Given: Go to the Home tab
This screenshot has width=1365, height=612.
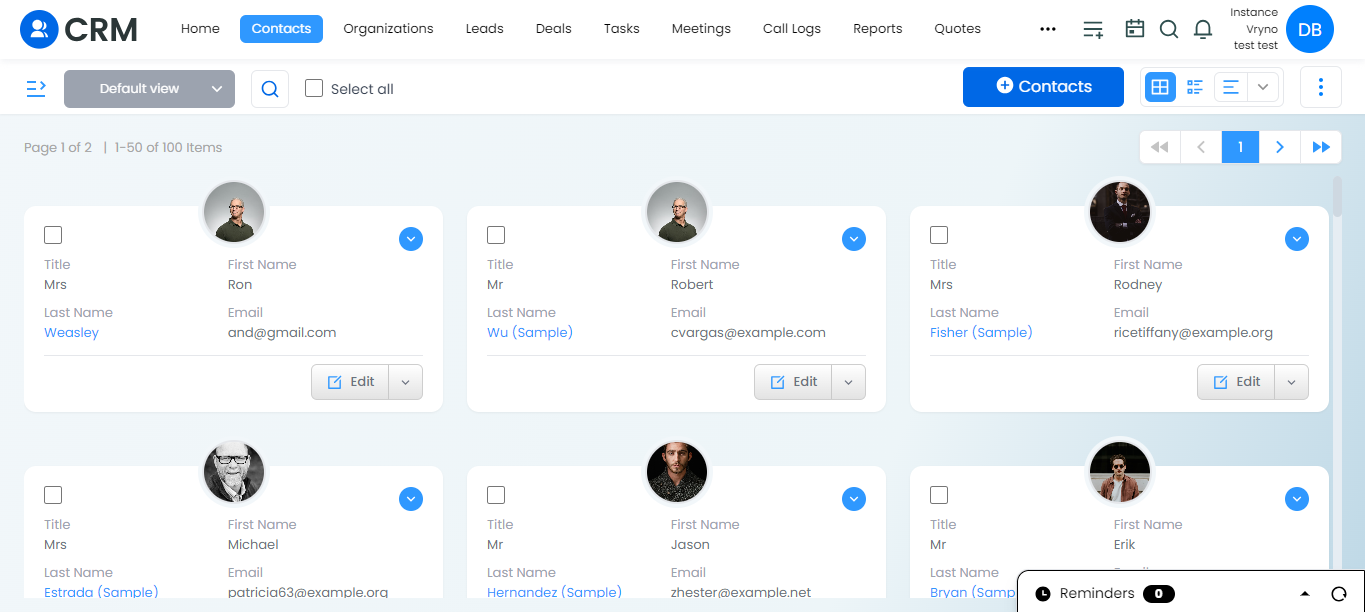Looking at the screenshot, I should click(x=200, y=29).
